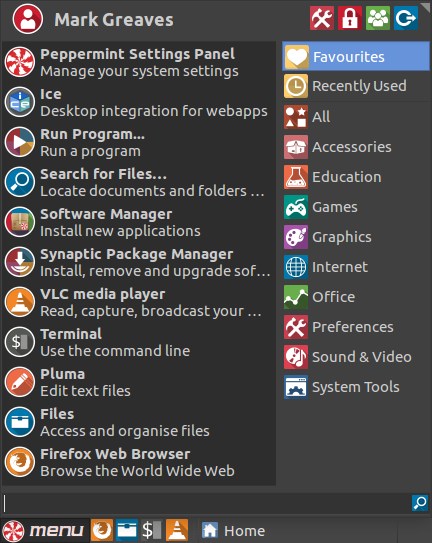Click Terminal launcher in the panel
This screenshot has height=543, width=432.
[x=152, y=530]
